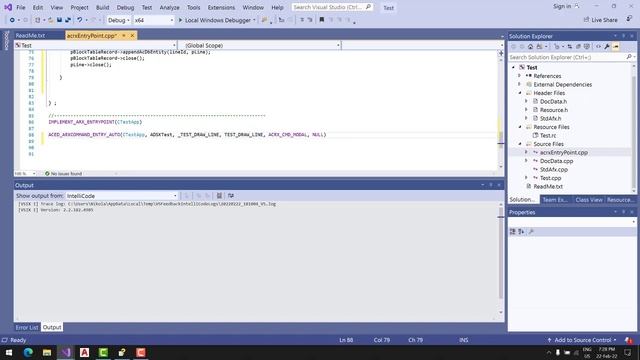
Task: Open File Explorer from taskbar
Action: [47, 352]
